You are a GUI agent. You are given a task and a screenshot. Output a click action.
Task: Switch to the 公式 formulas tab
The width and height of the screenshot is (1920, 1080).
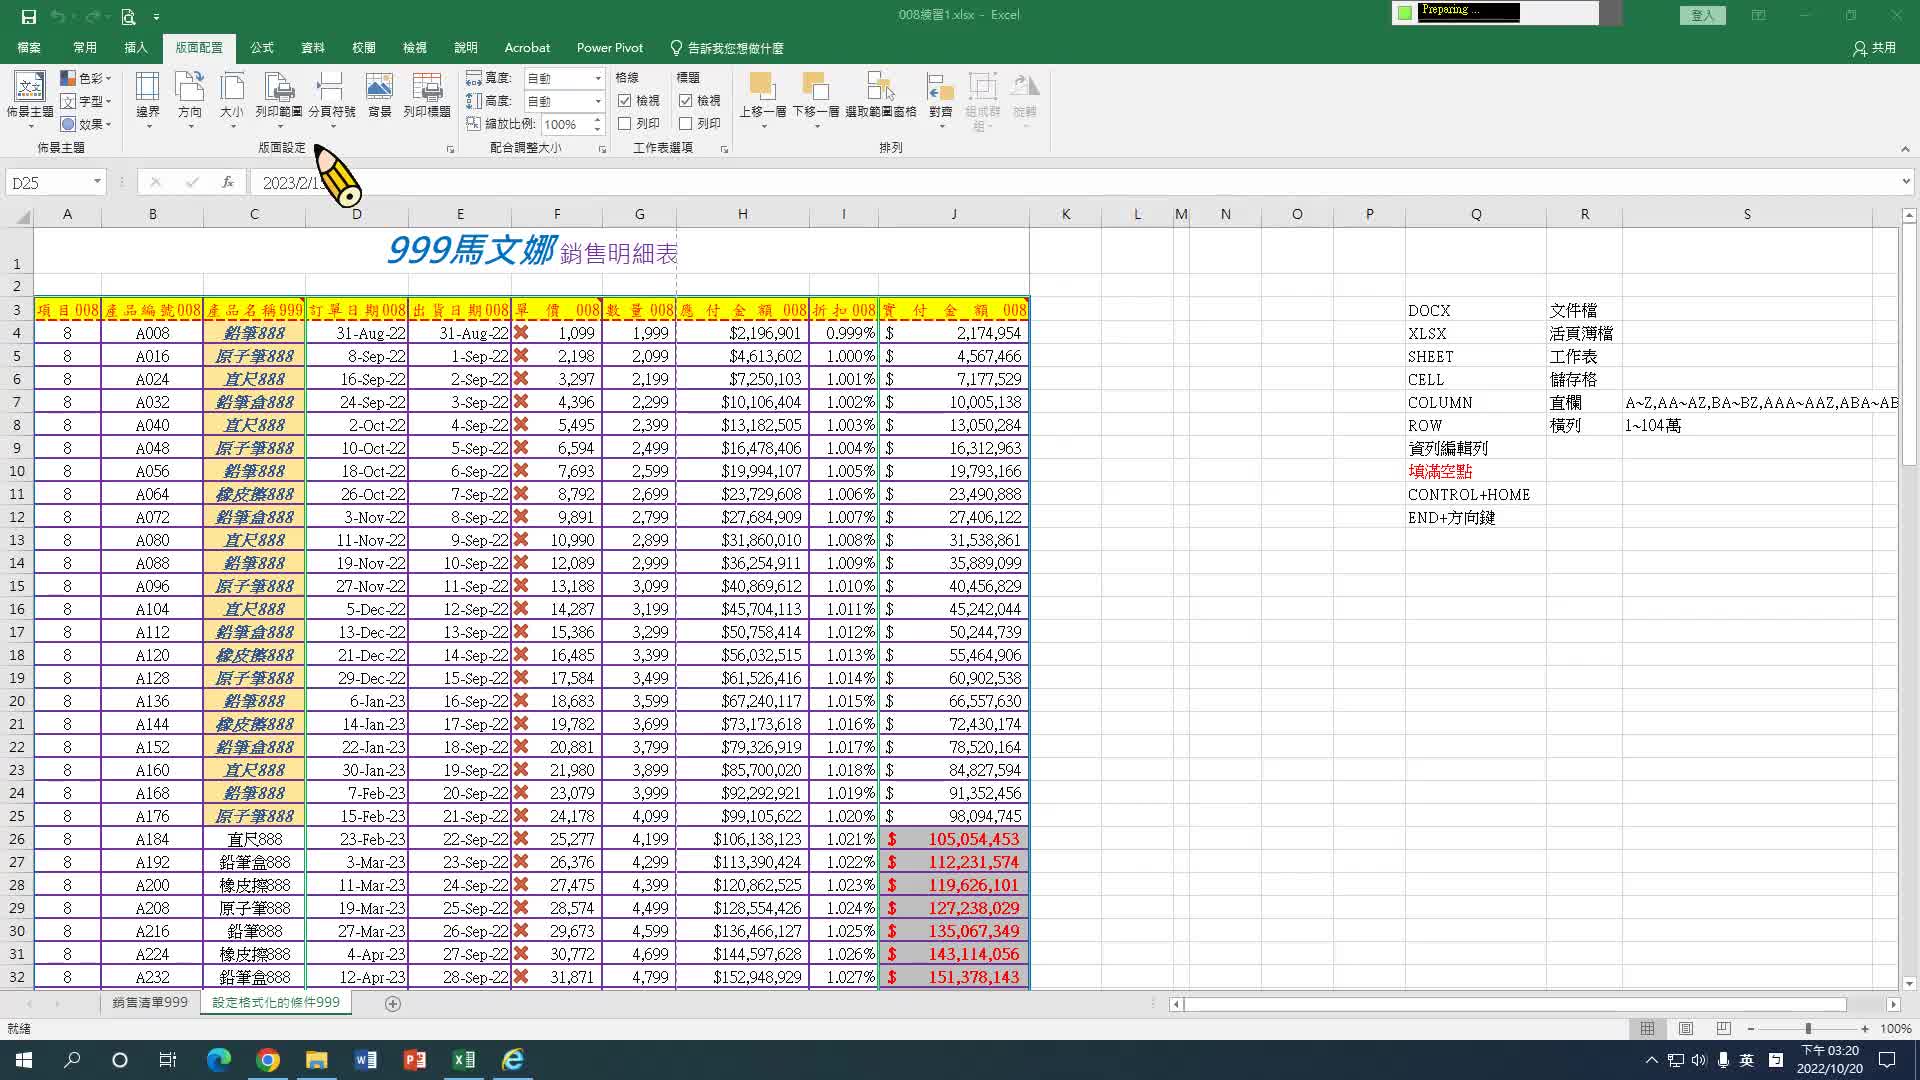point(262,48)
